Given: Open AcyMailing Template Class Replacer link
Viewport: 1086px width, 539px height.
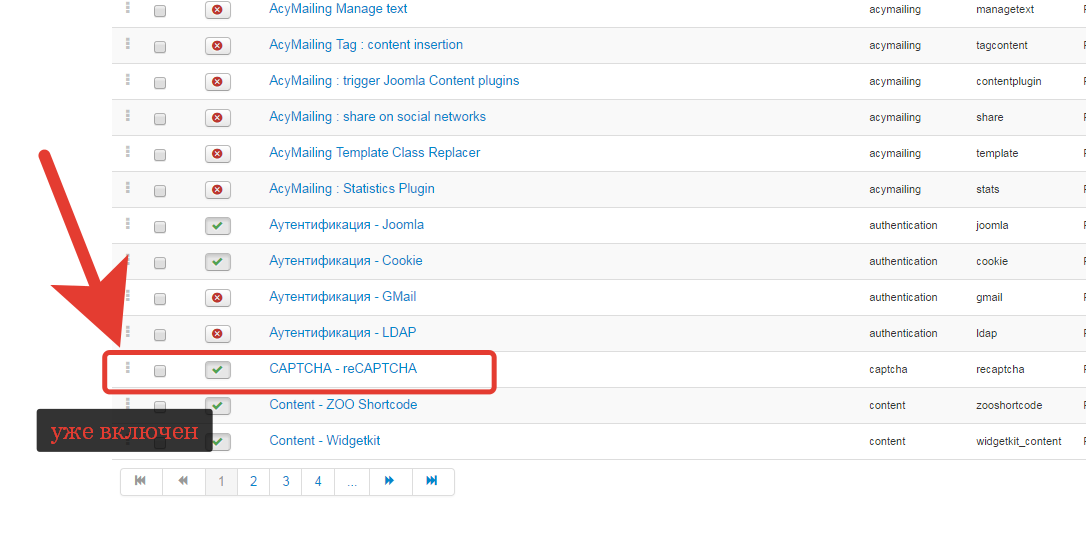Looking at the screenshot, I should pos(375,153).
